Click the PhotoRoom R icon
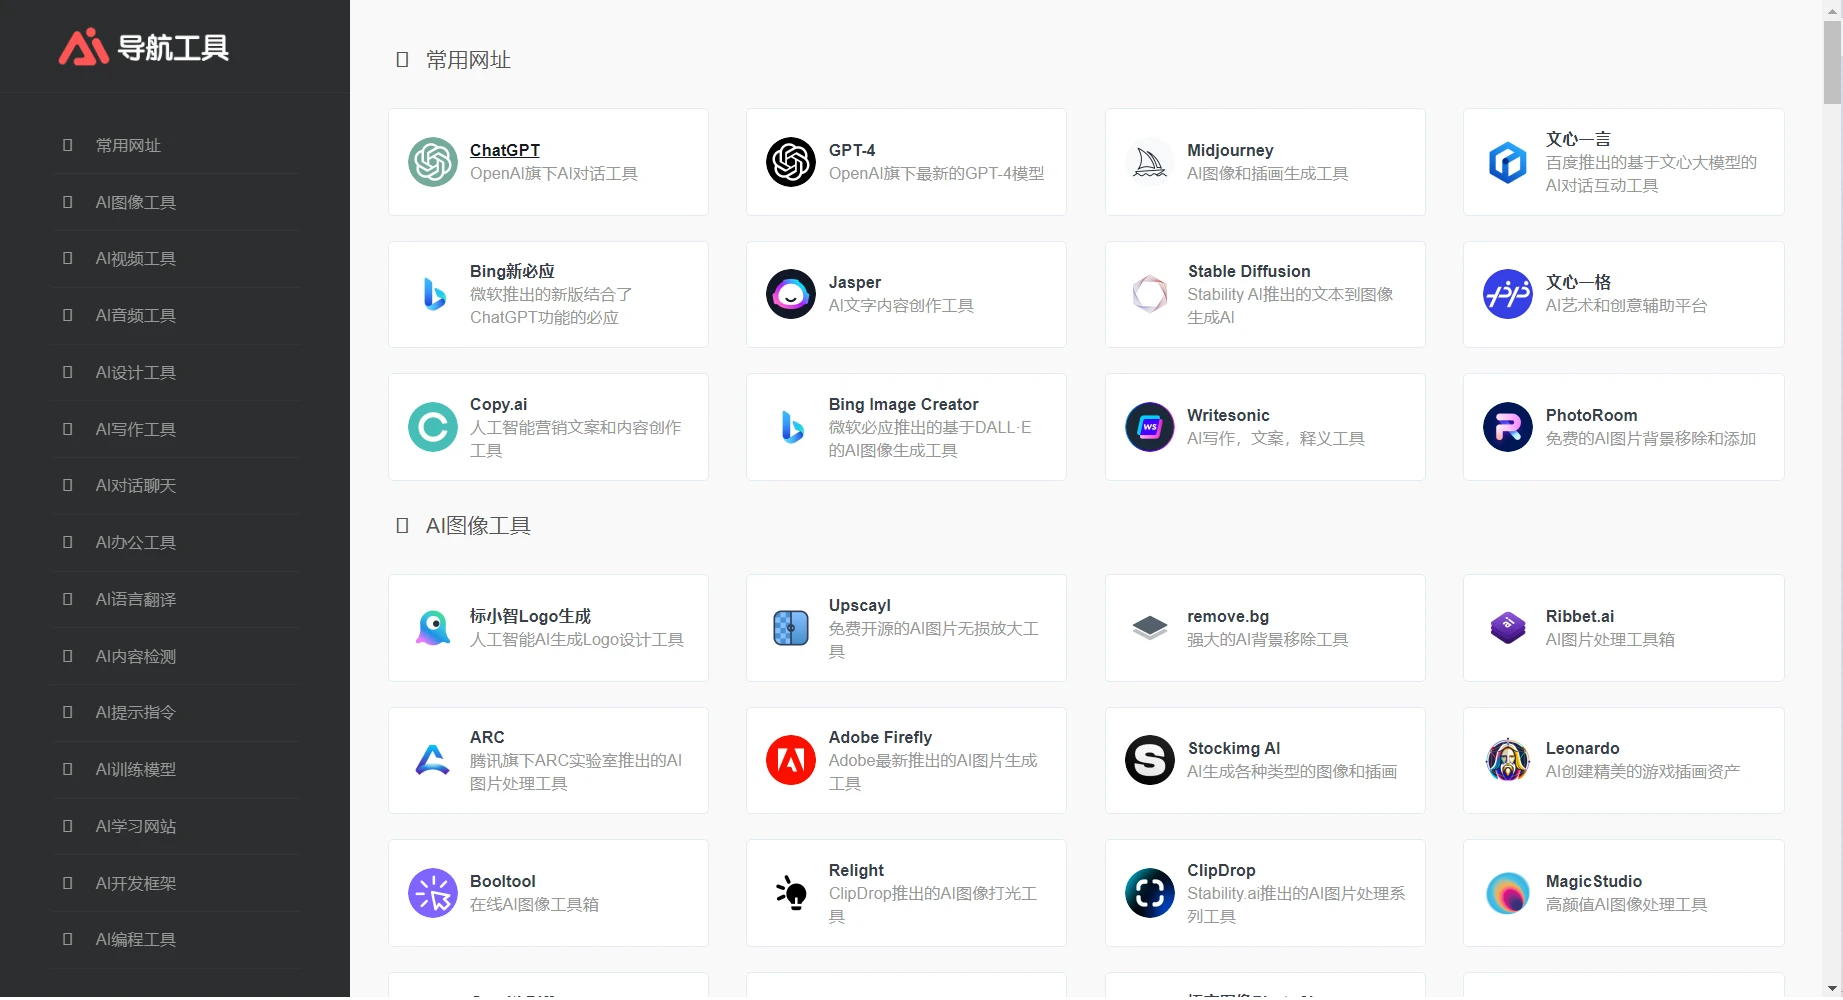 click(x=1508, y=427)
